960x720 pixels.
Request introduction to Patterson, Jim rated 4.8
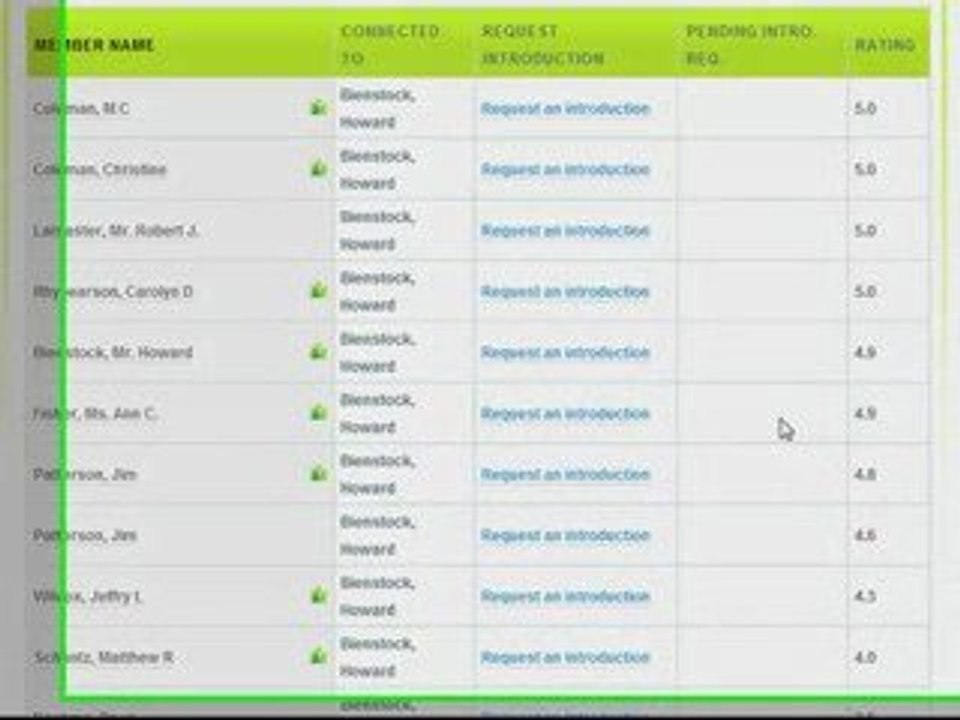pyautogui.click(x=564, y=474)
